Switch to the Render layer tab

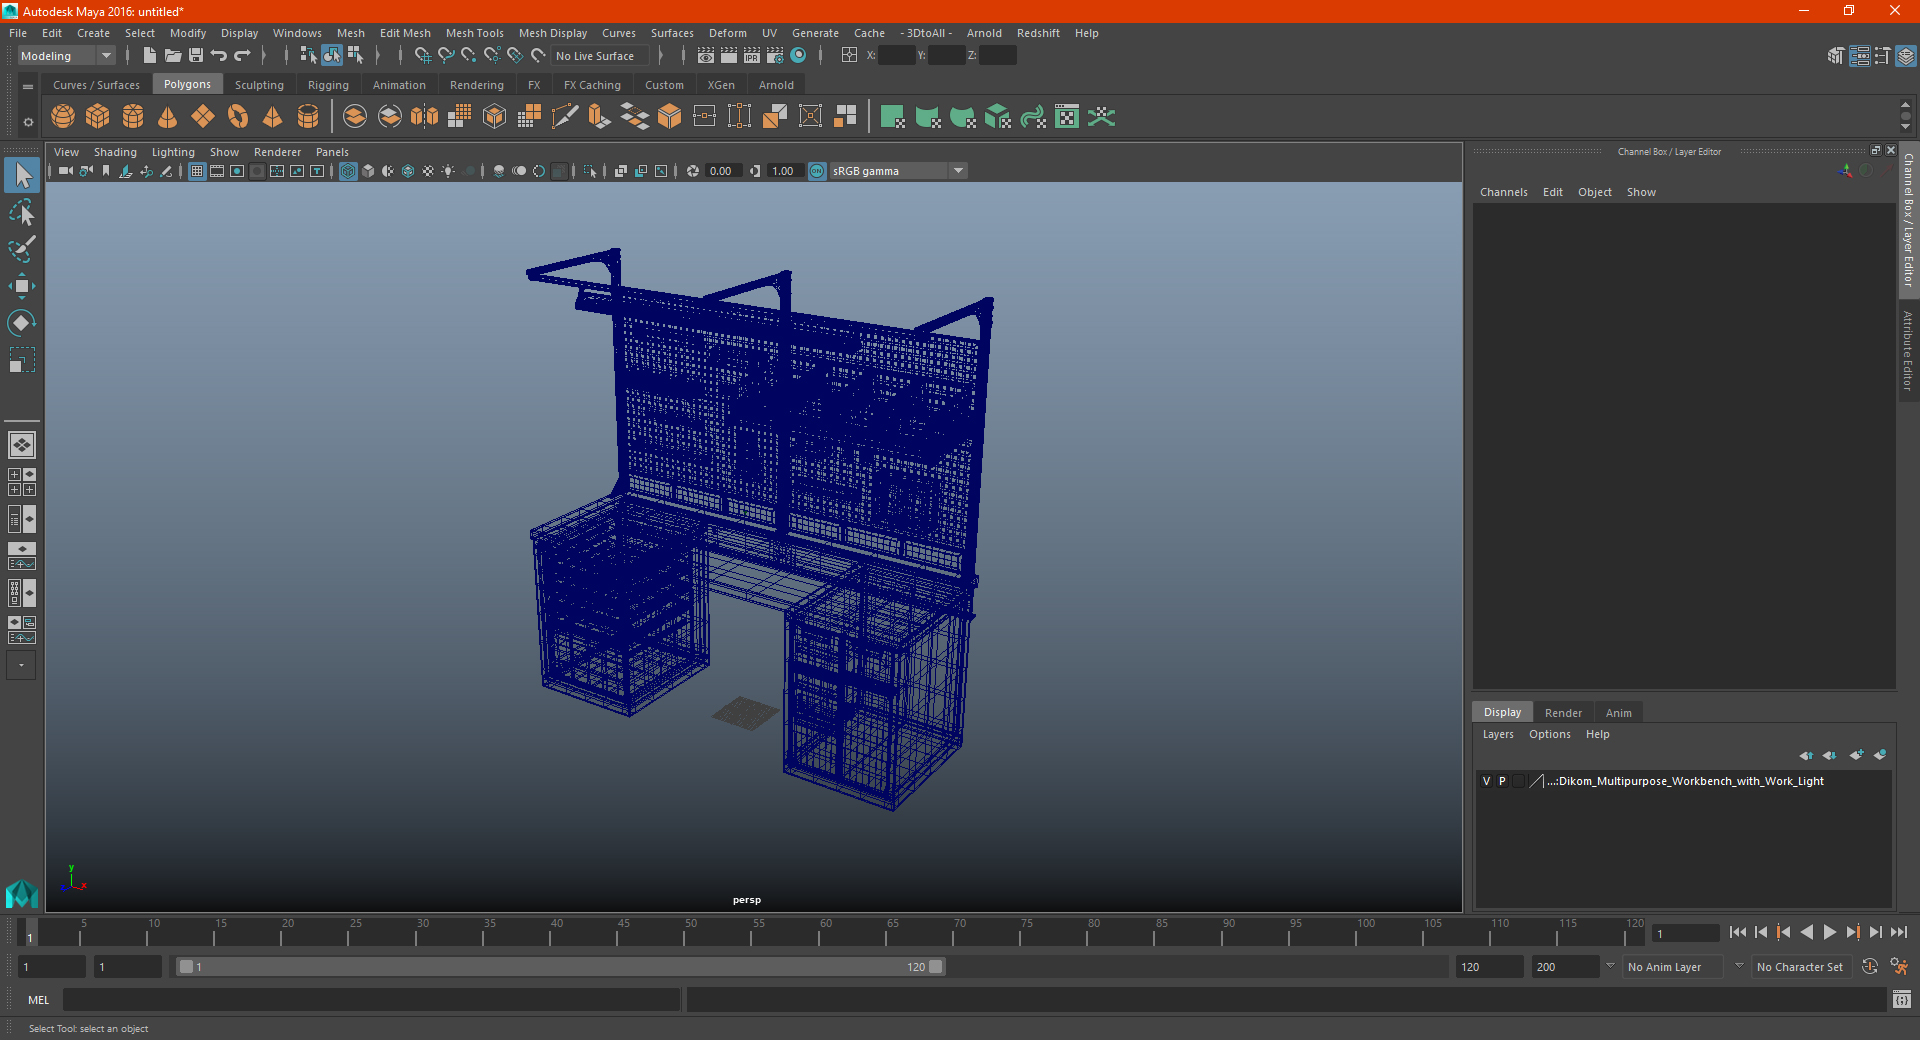point(1563,713)
